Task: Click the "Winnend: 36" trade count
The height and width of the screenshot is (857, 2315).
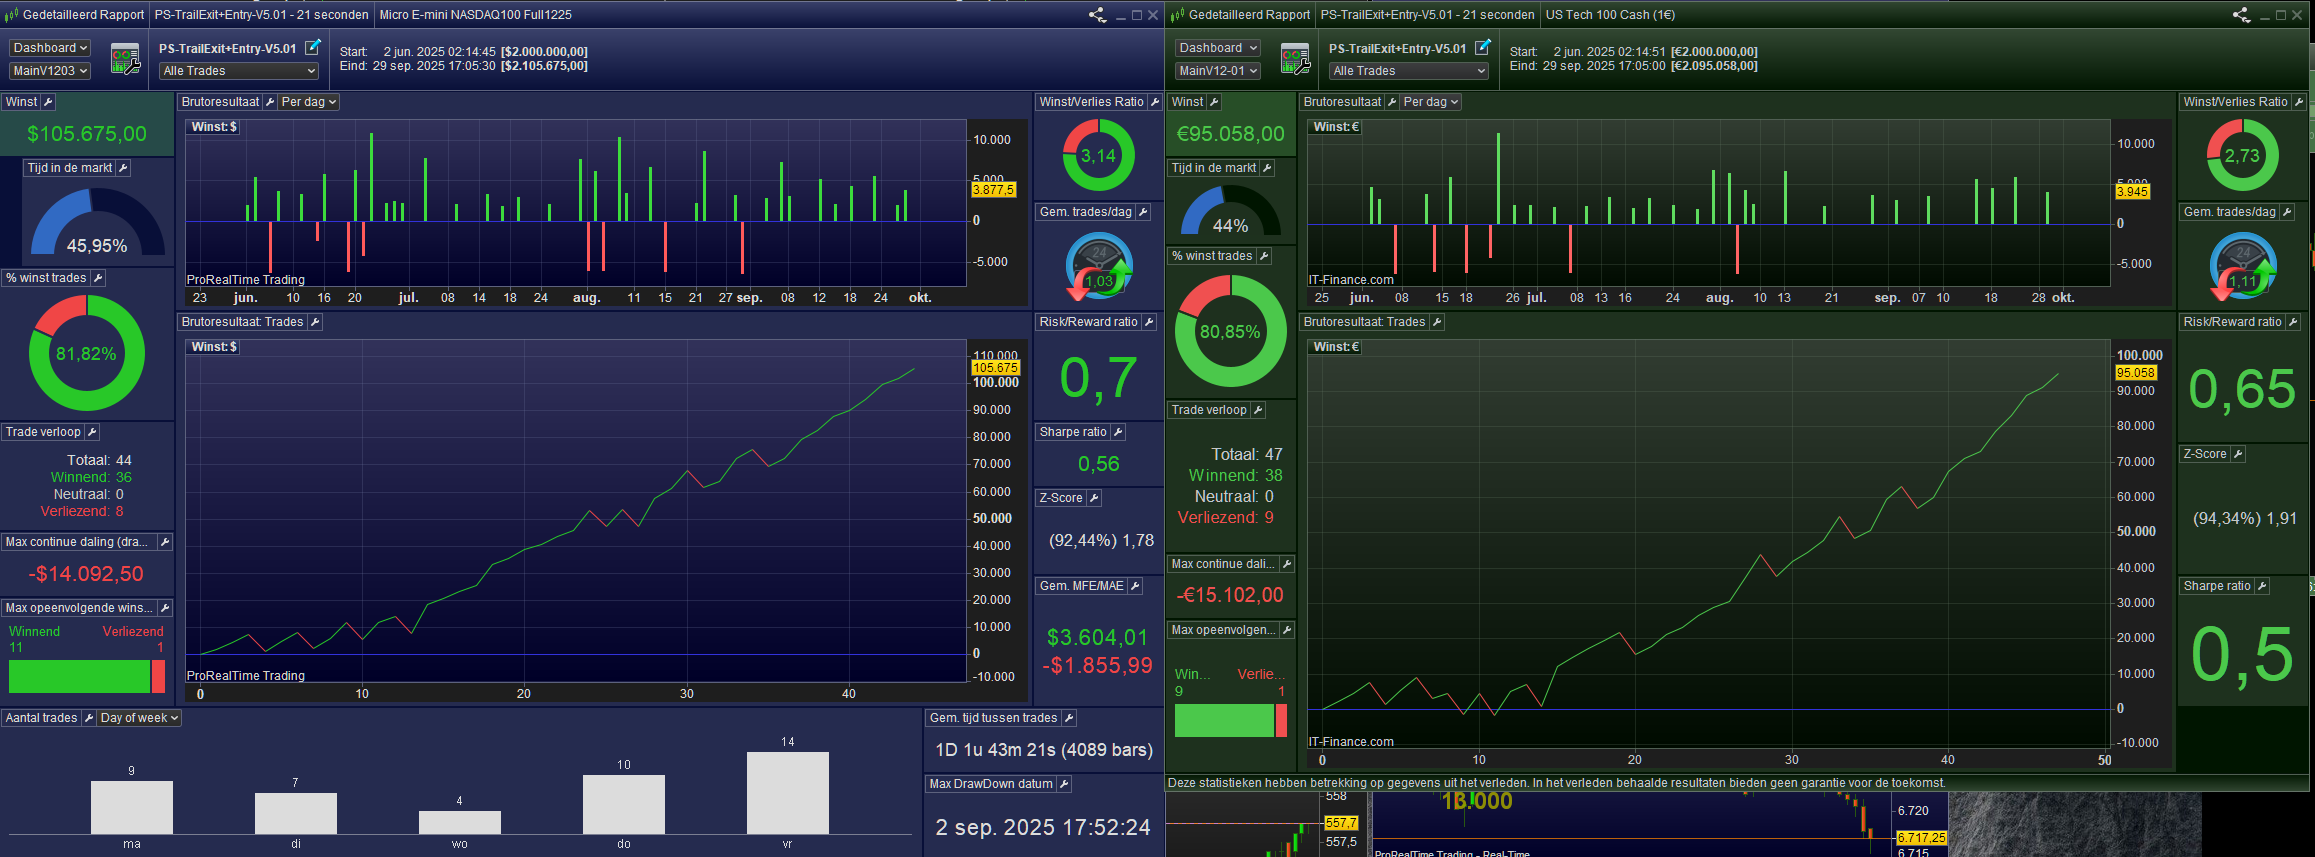Action: (91, 477)
